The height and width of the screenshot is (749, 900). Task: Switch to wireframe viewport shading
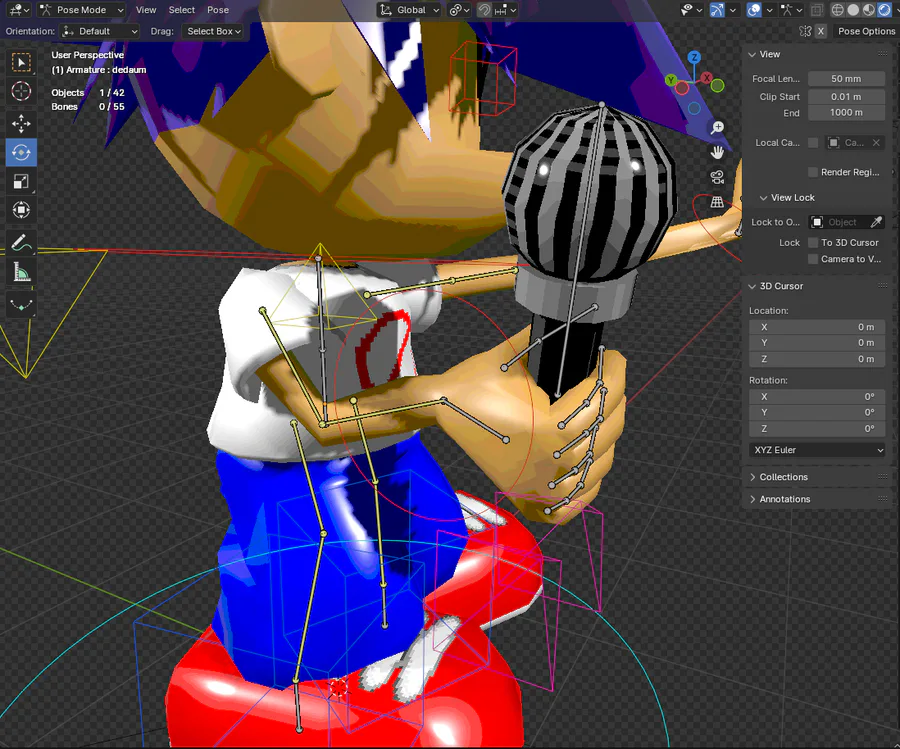(x=837, y=10)
